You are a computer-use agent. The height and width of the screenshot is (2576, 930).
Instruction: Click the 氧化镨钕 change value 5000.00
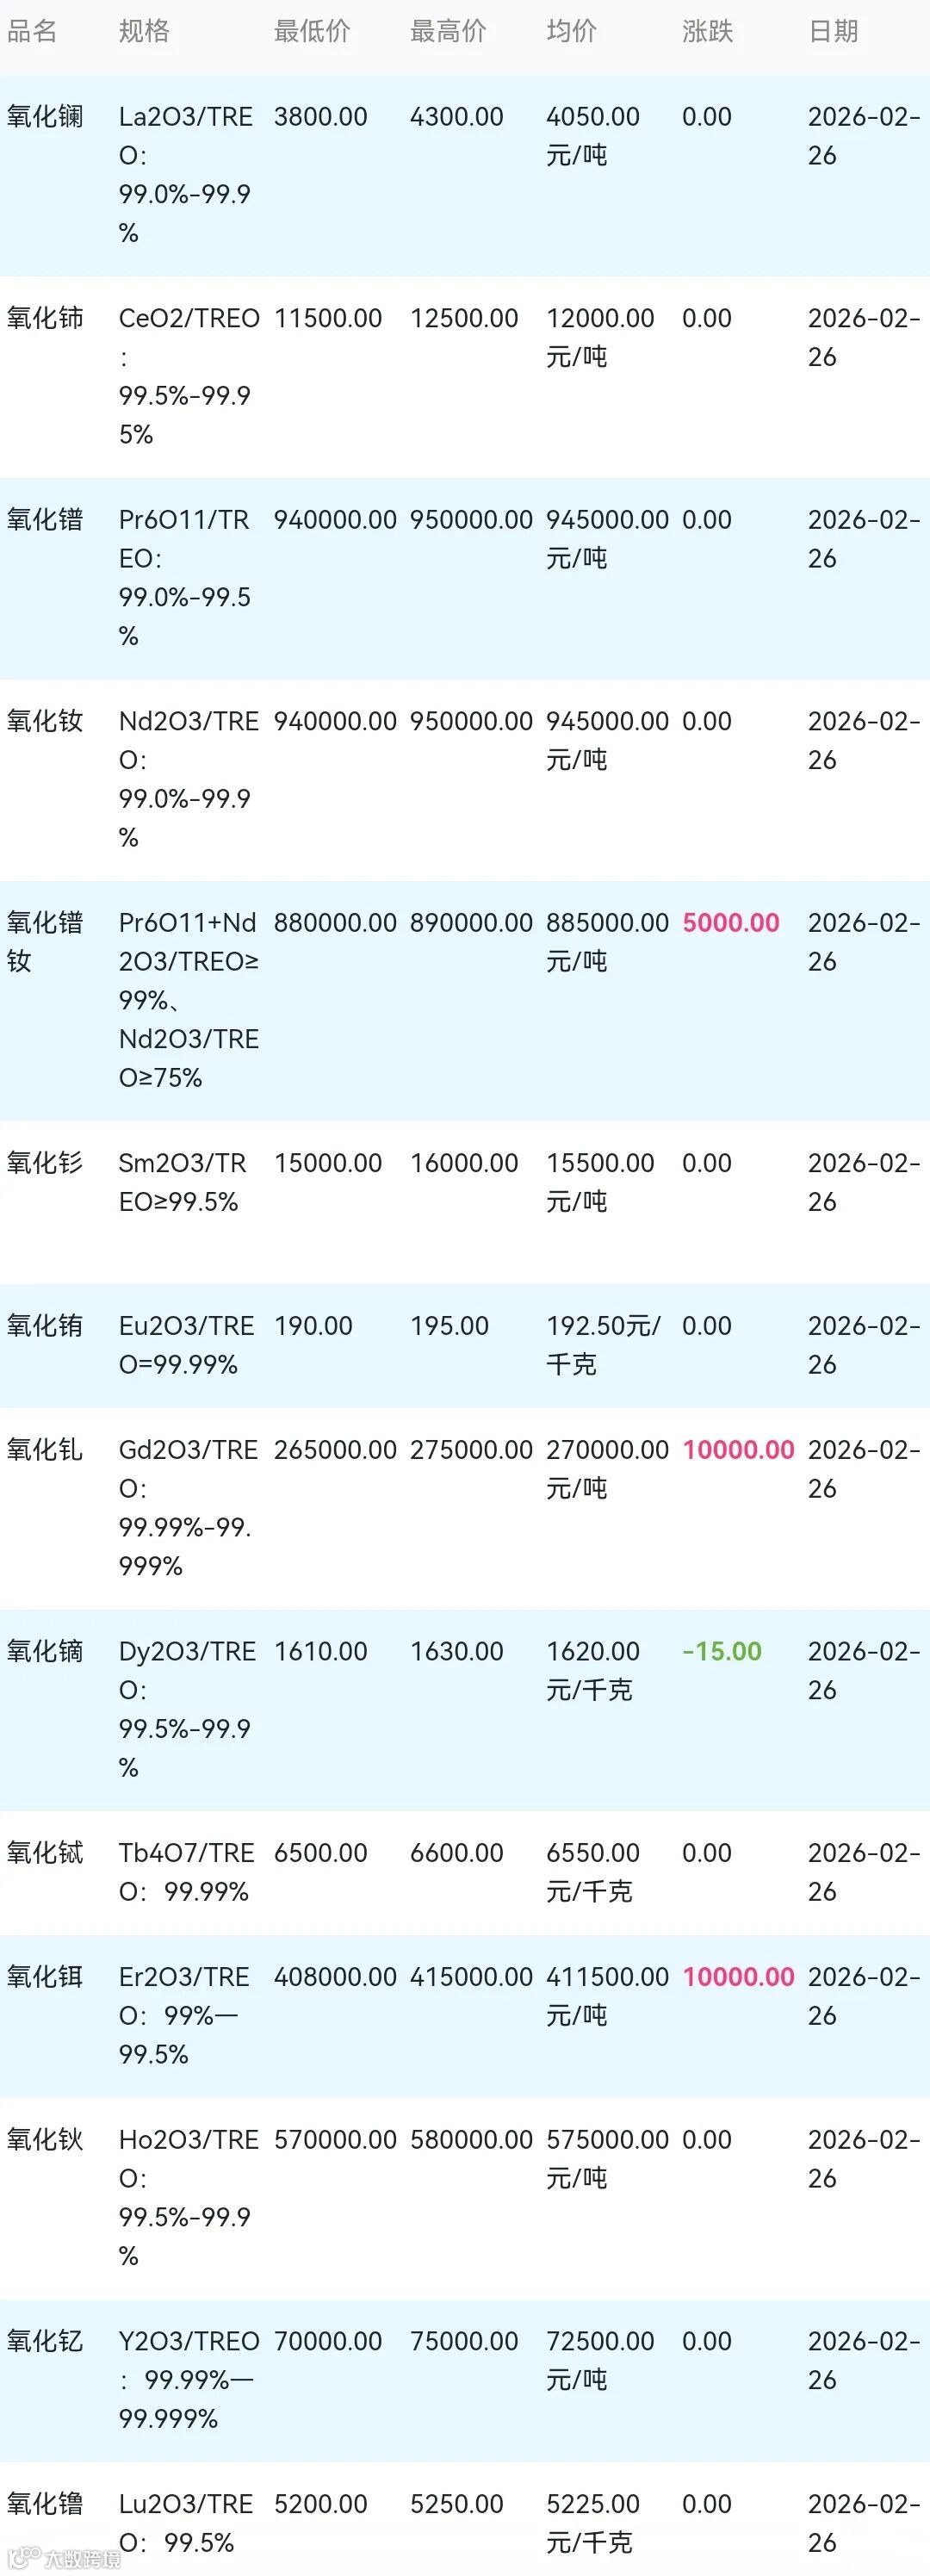(730, 922)
